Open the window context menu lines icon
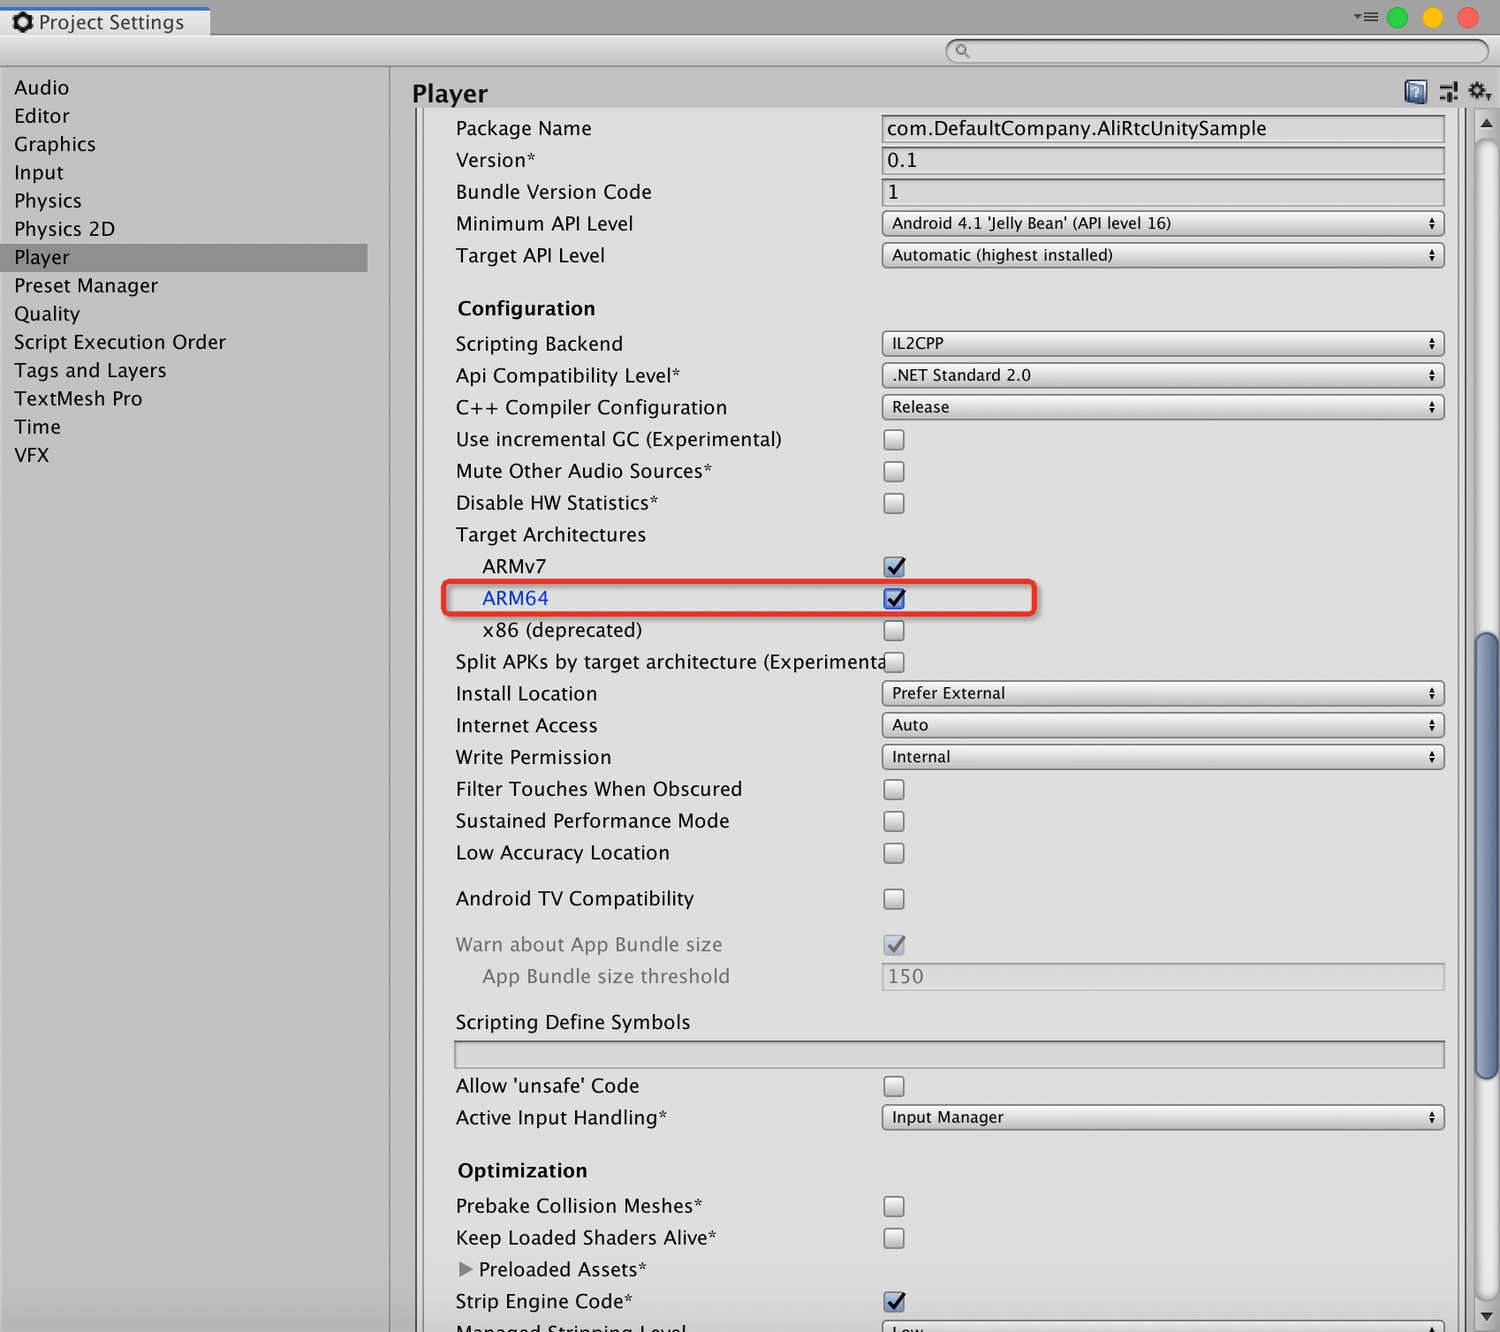This screenshot has height=1332, width=1500. [x=1366, y=17]
